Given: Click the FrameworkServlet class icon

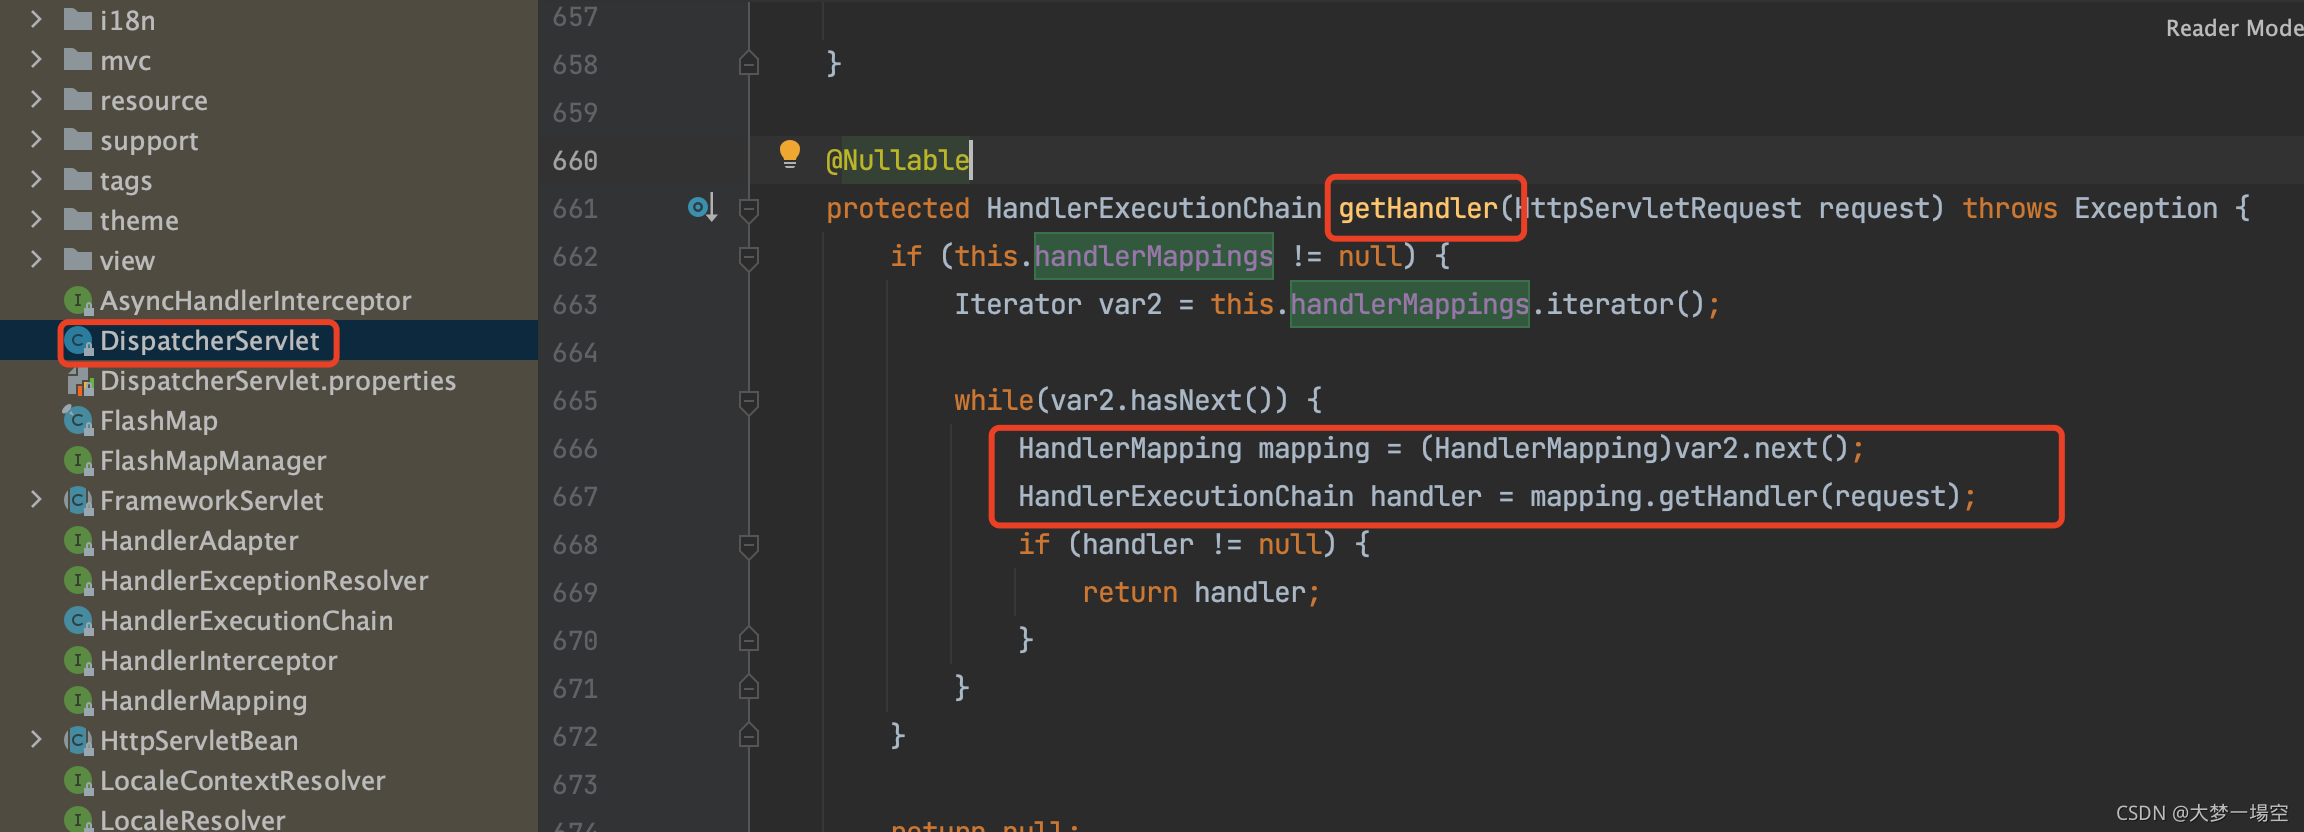Looking at the screenshot, I should [78, 500].
